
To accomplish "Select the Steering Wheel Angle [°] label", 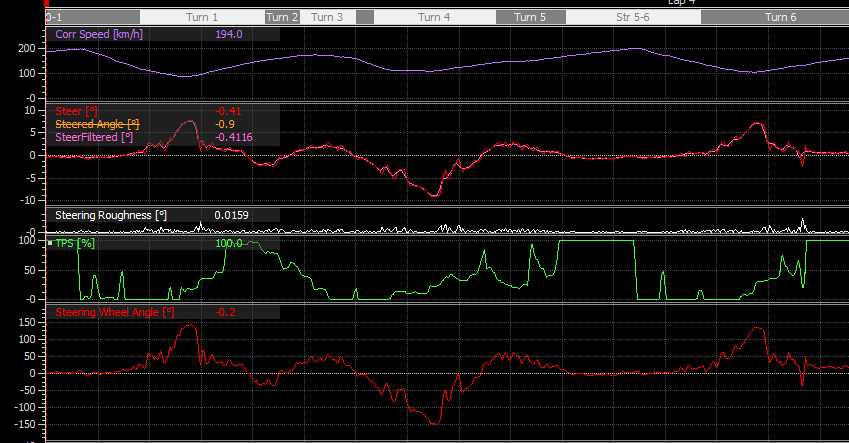I will [115, 312].
